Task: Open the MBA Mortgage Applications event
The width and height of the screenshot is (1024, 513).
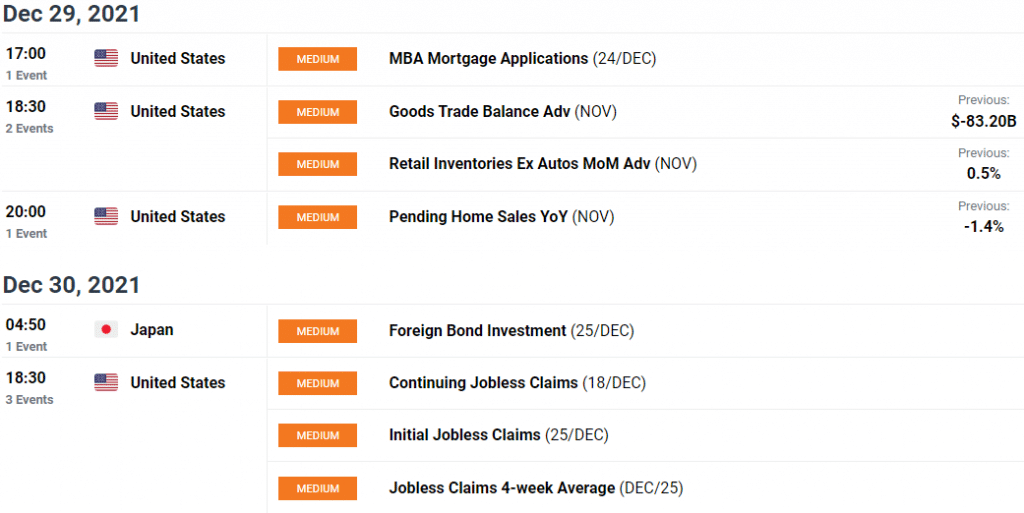Action: pyautogui.click(x=488, y=59)
